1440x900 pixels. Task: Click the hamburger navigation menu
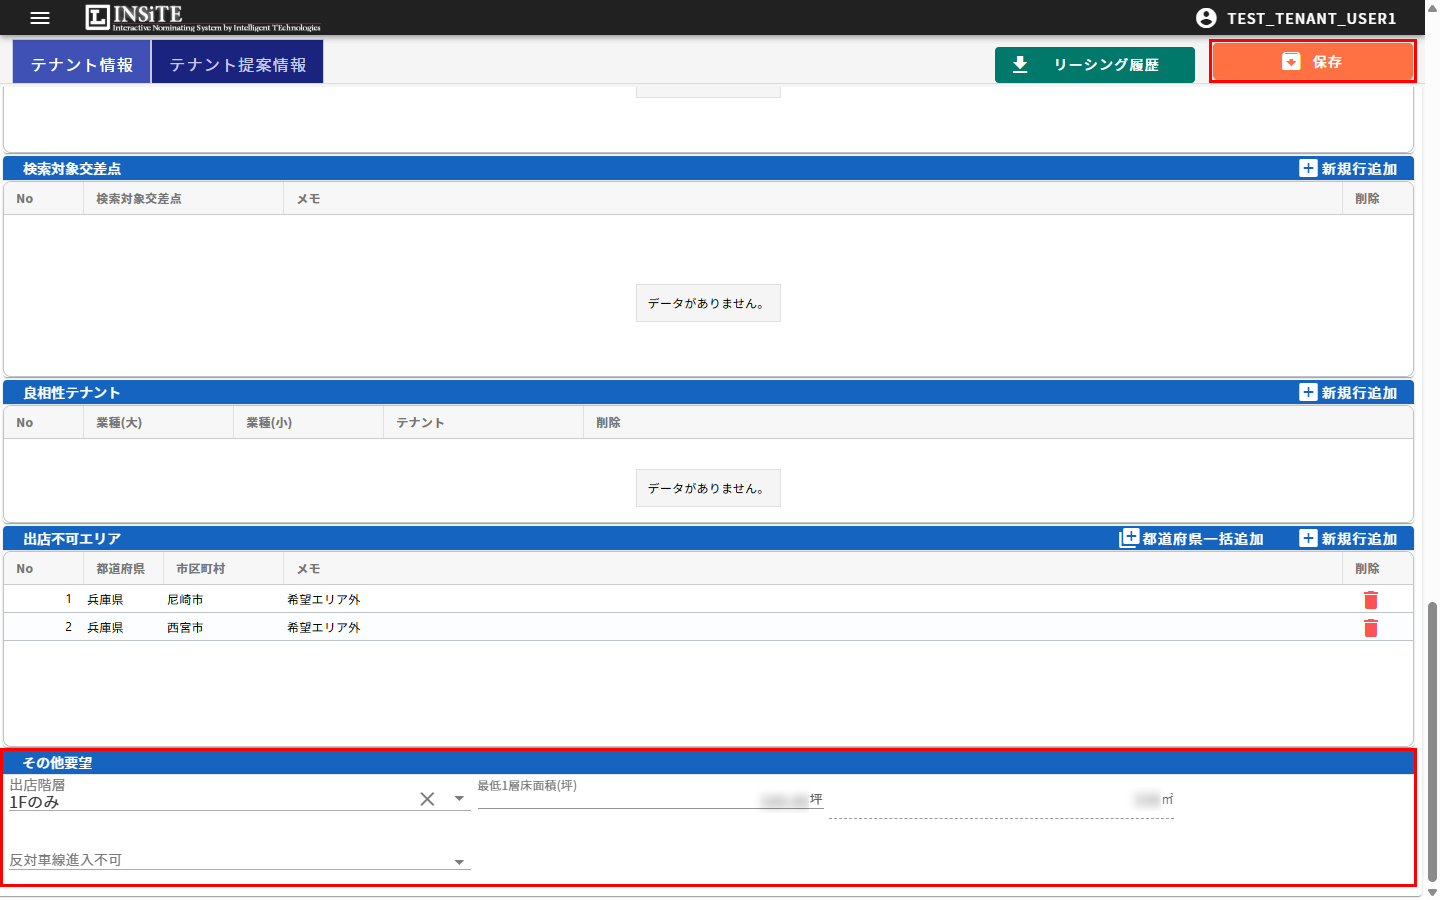pos(39,17)
